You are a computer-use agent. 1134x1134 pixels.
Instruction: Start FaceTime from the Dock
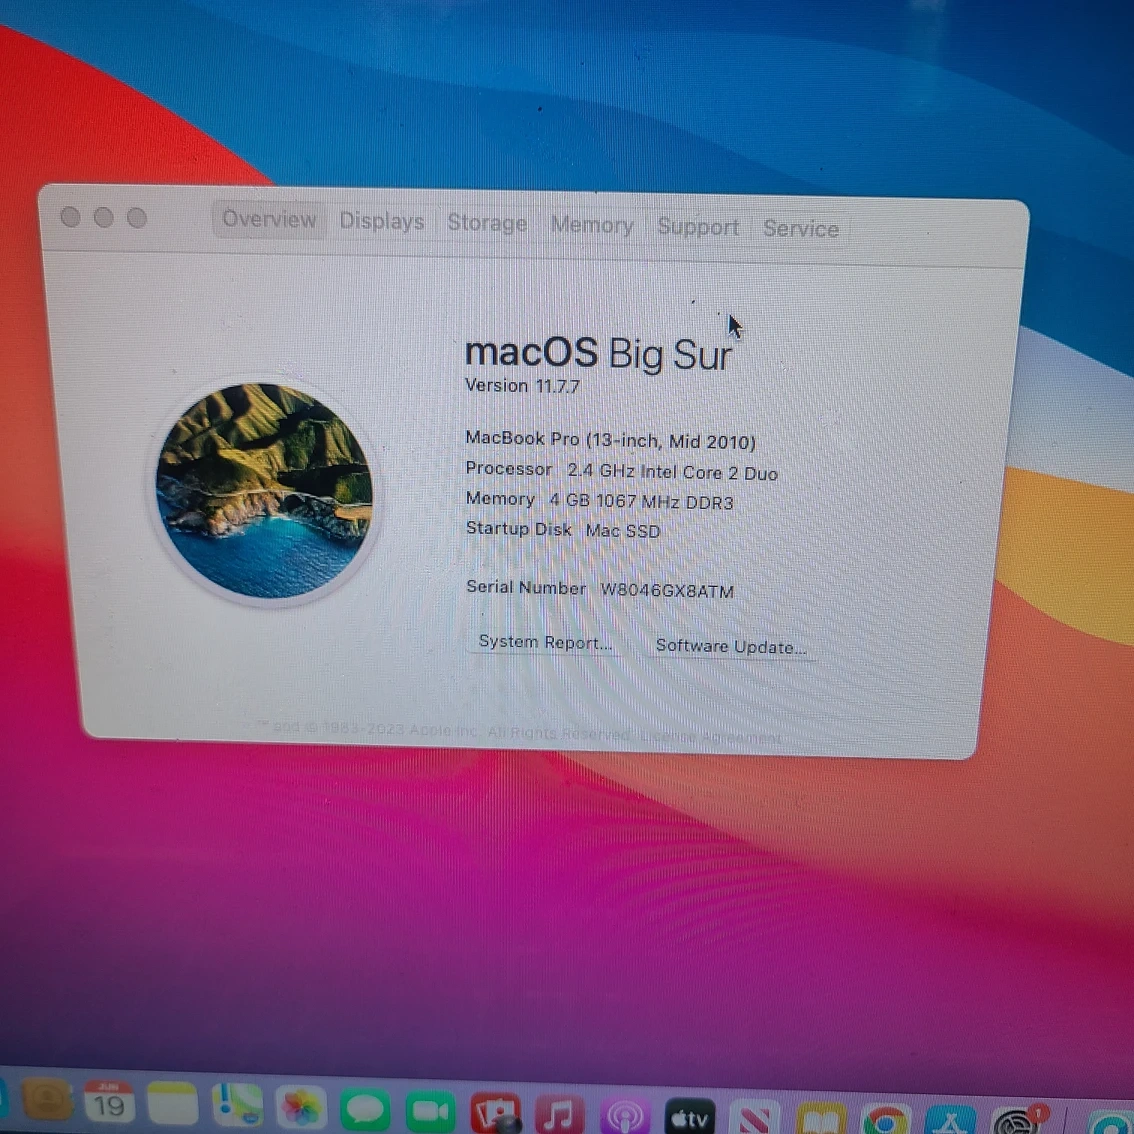(x=430, y=1110)
